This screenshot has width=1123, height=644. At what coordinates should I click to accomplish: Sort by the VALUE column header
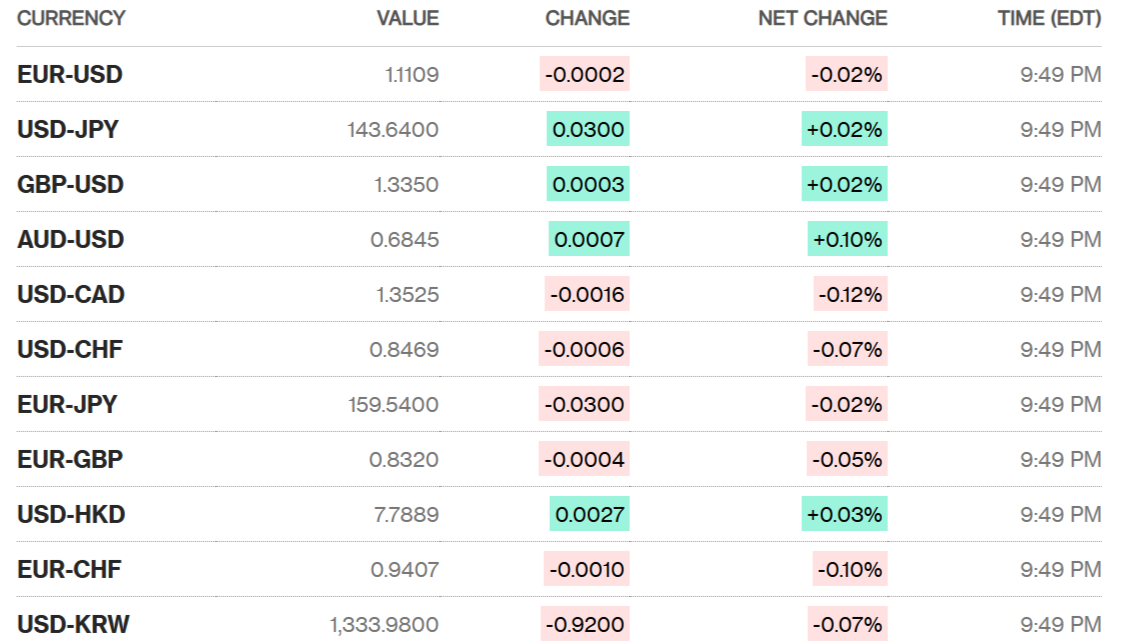[x=407, y=18]
